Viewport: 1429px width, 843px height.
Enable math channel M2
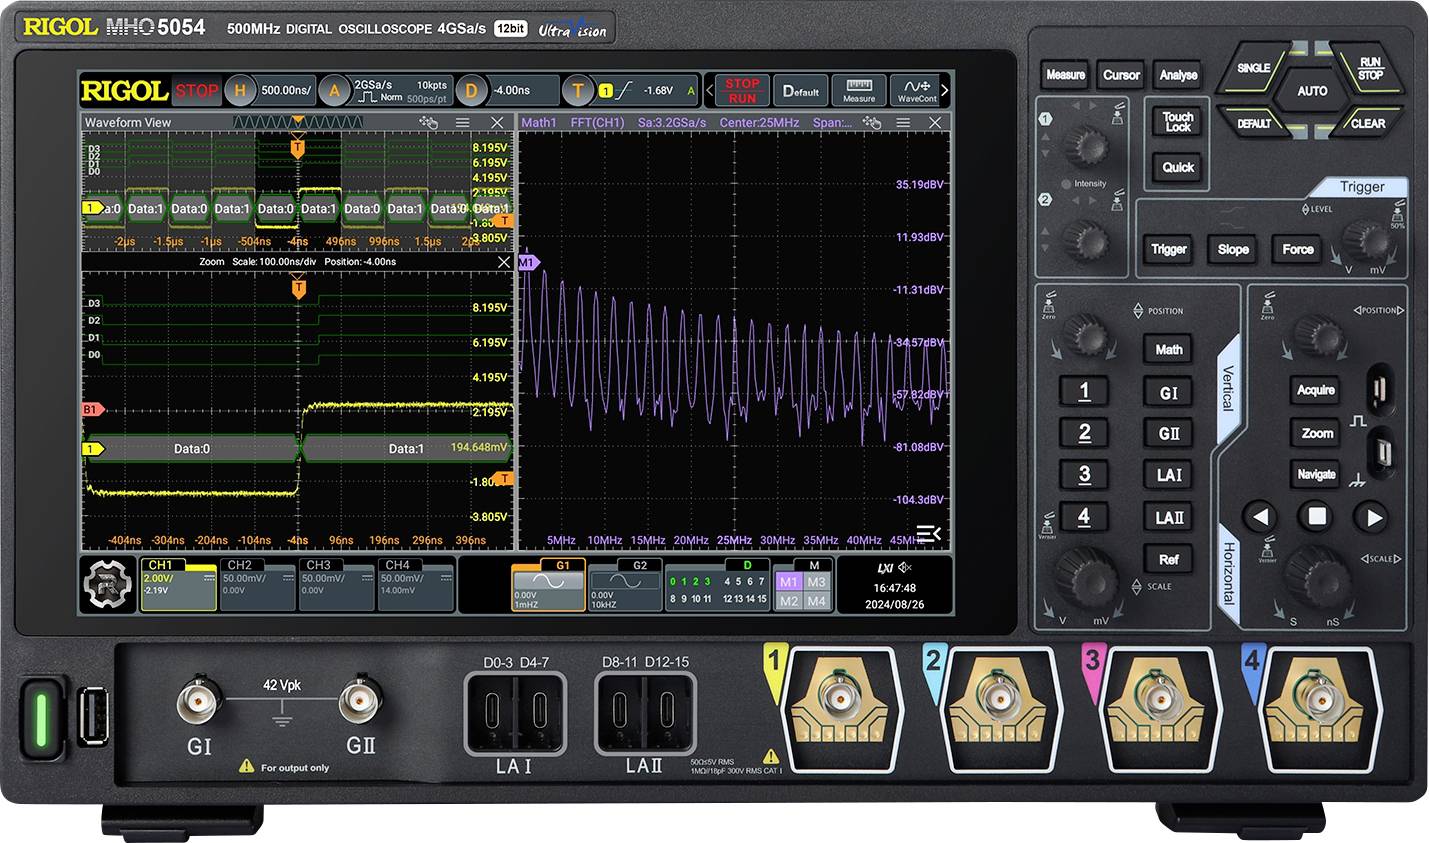click(789, 601)
